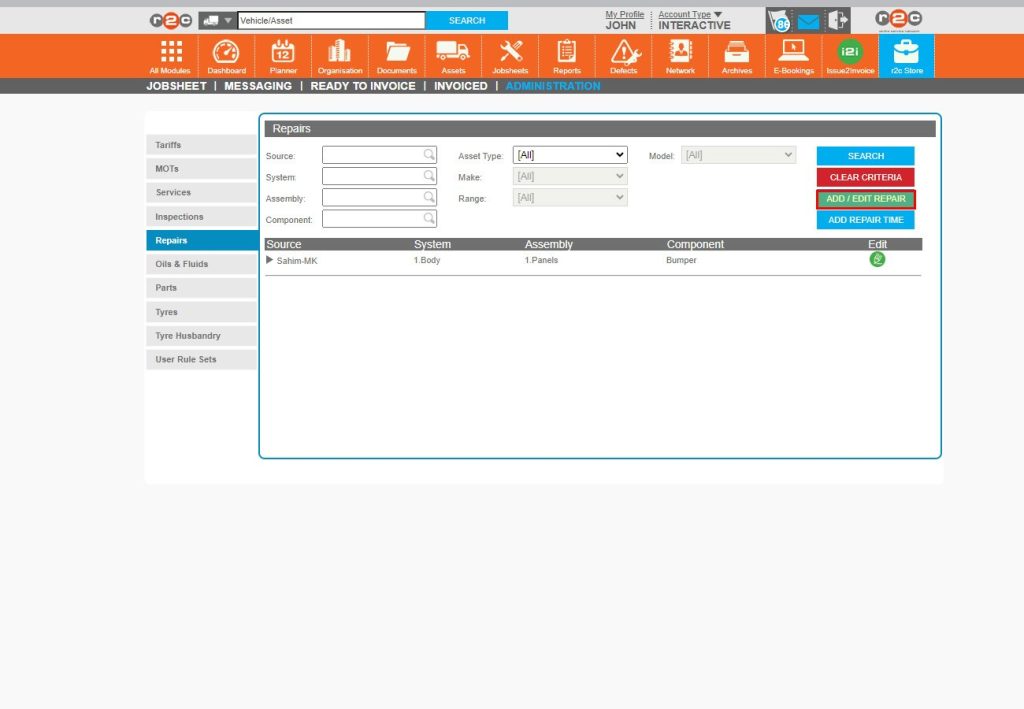Screen dimensions: 1024x709
Task: Select Oils & Fluids in the sidebar
Action: pyautogui.click(x=202, y=264)
